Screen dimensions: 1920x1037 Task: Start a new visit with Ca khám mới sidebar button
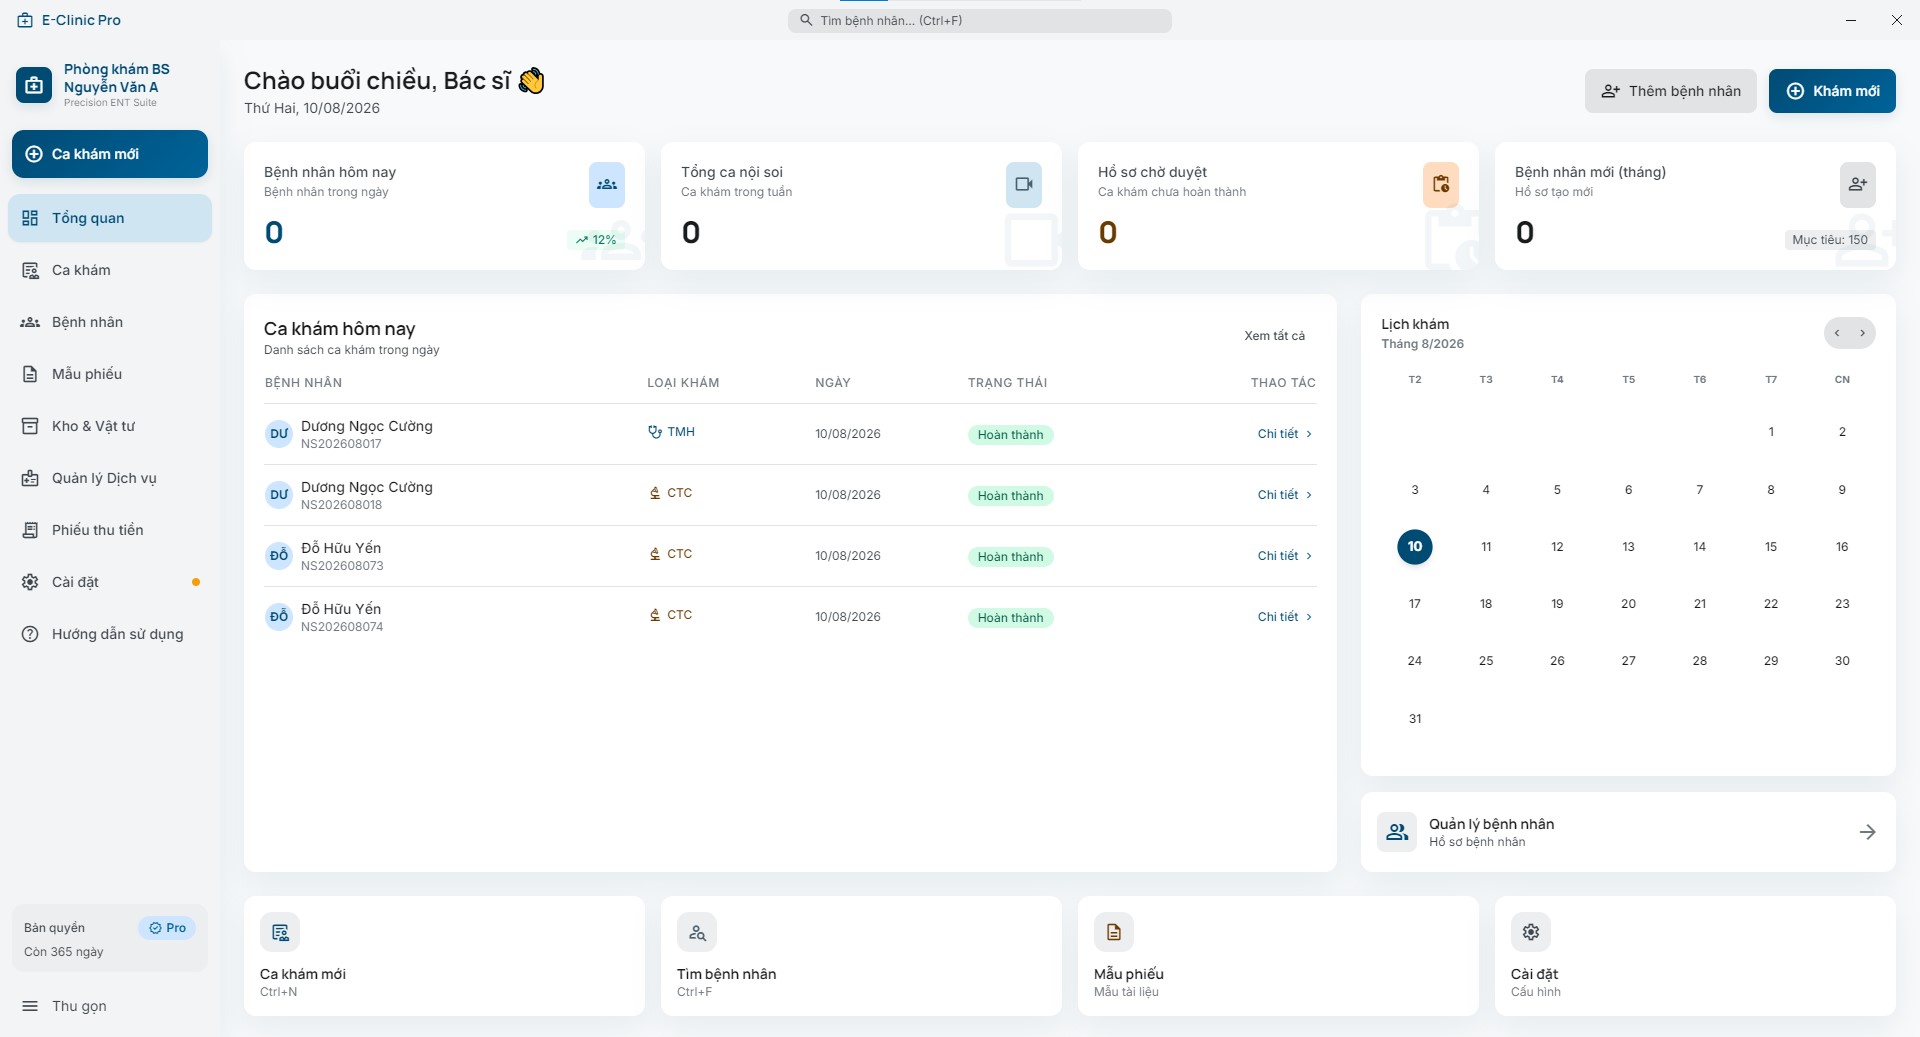point(110,154)
